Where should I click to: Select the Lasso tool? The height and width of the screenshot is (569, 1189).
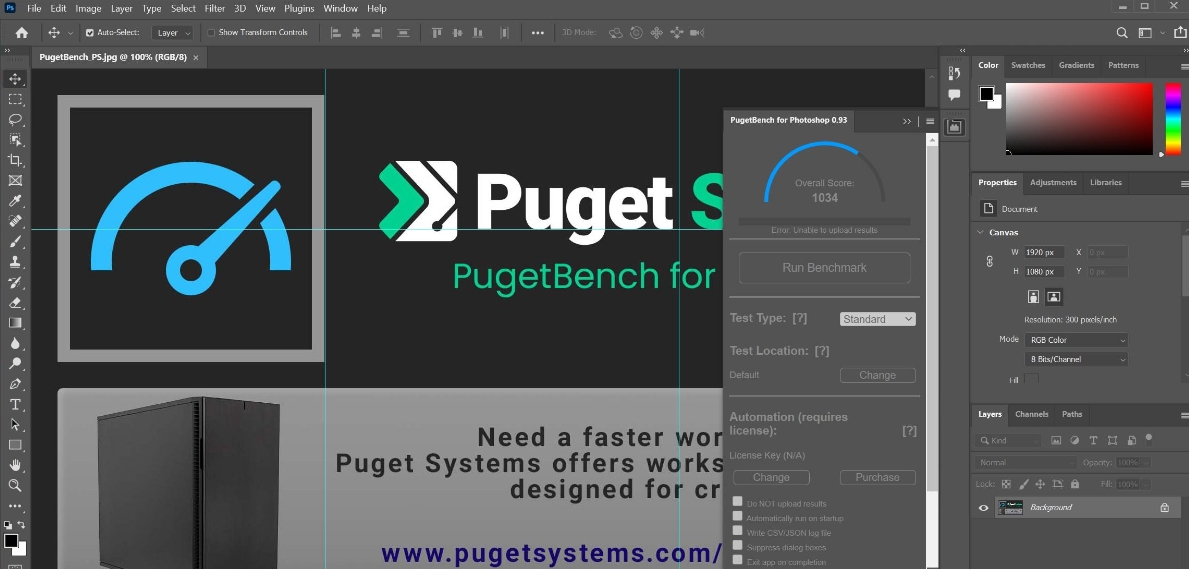(x=15, y=119)
